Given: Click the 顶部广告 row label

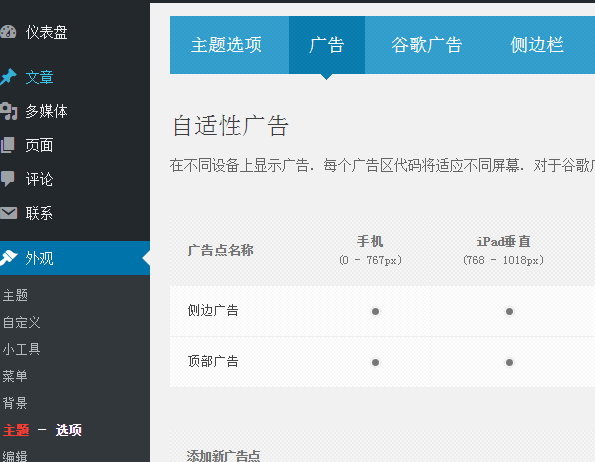Looking at the screenshot, I should (213, 361).
